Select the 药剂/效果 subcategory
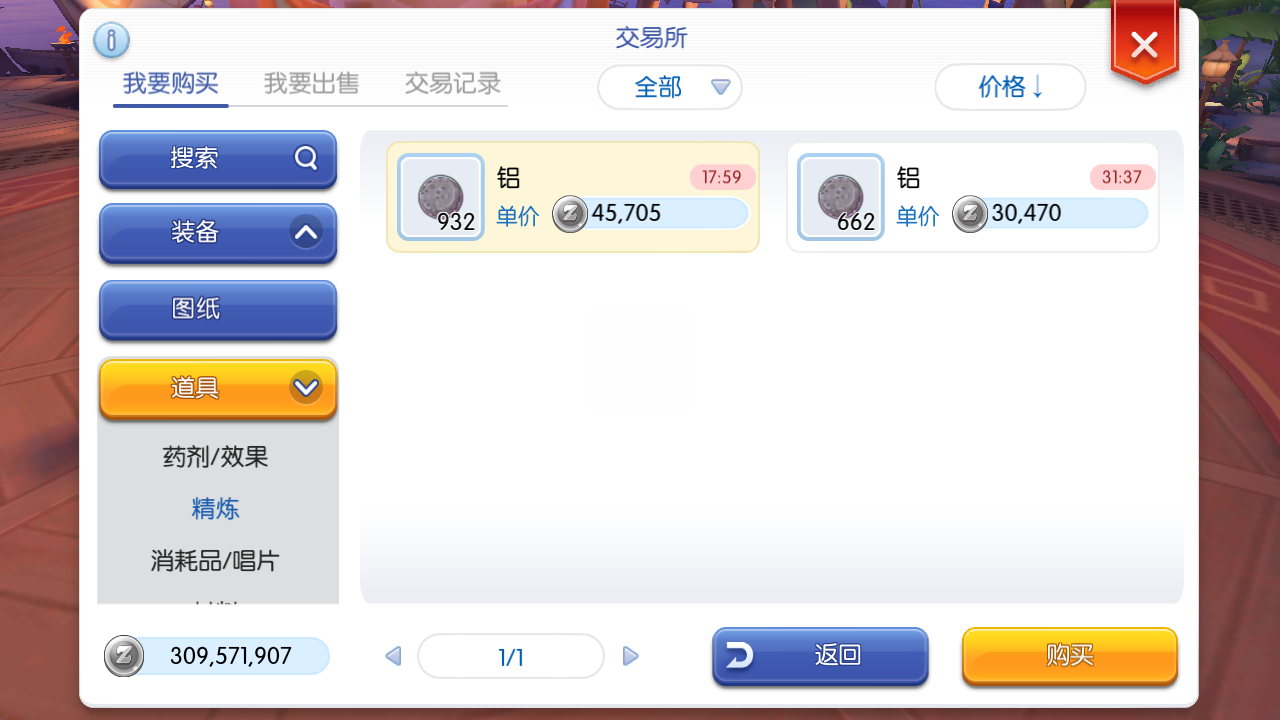The height and width of the screenshot is (720, 1280). click(216, 457)
